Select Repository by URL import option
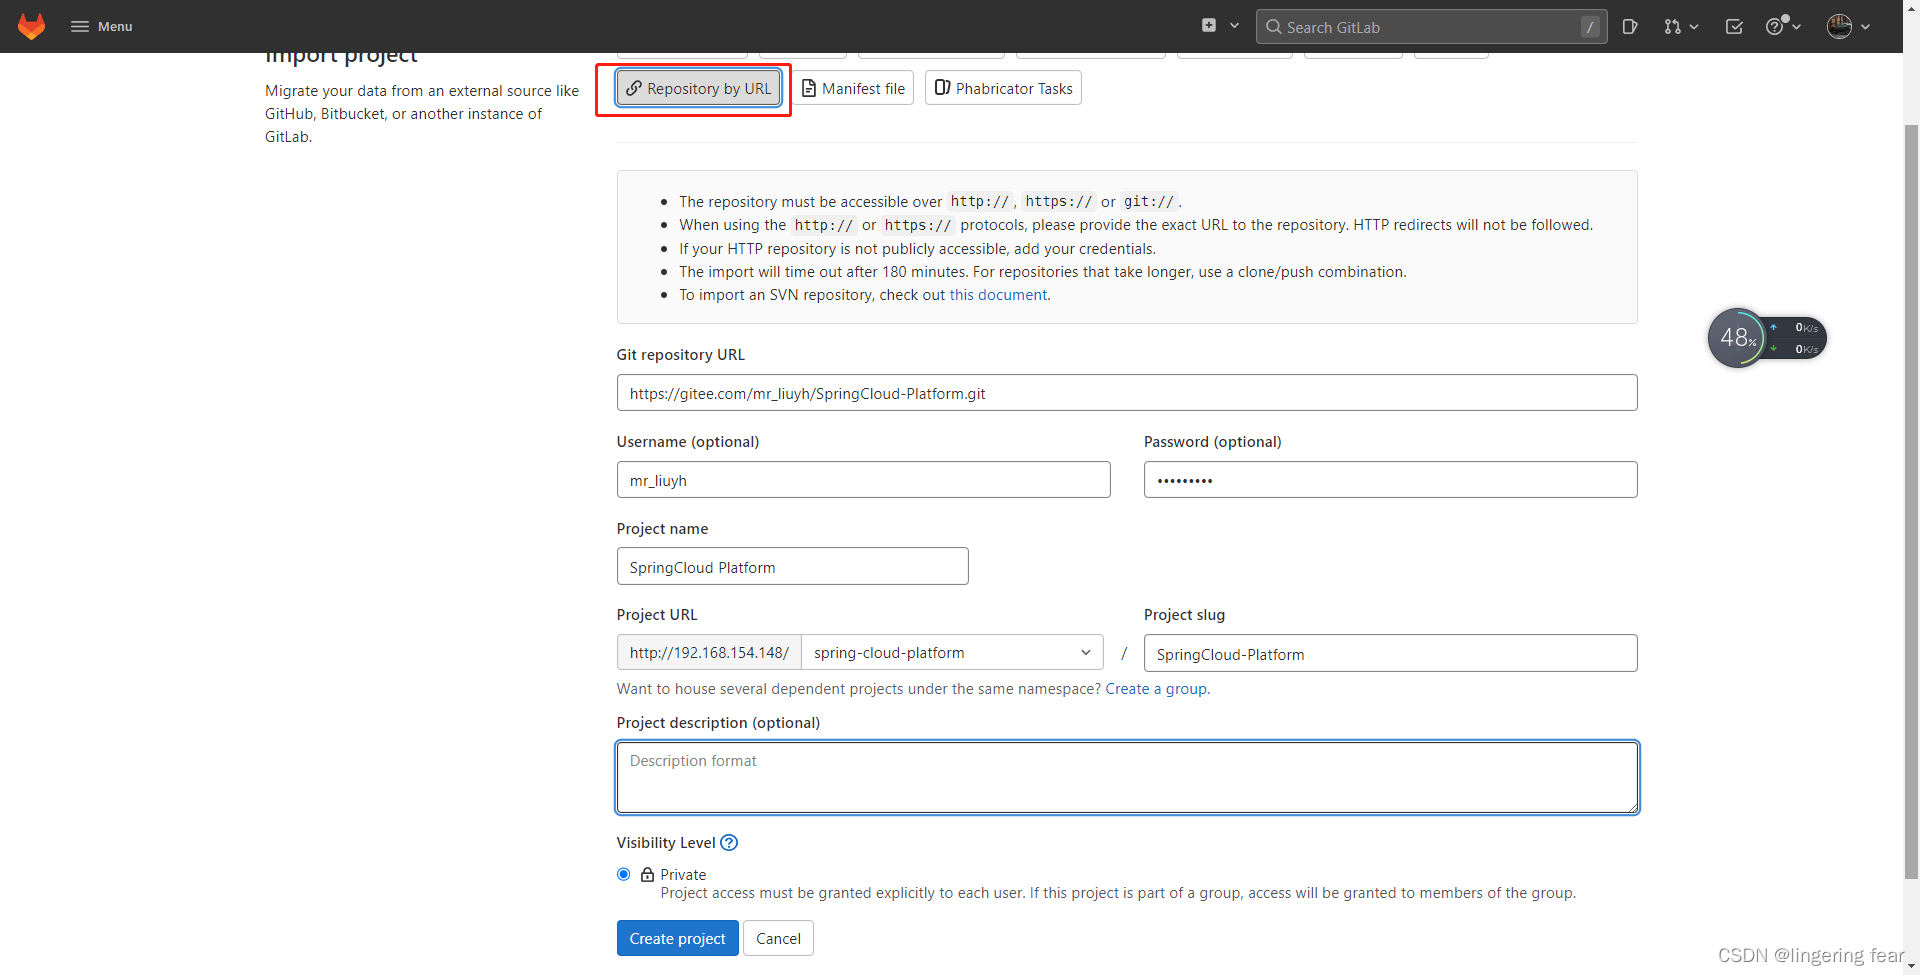Viewport: 1920px width, 975px height. coord(699,88)
